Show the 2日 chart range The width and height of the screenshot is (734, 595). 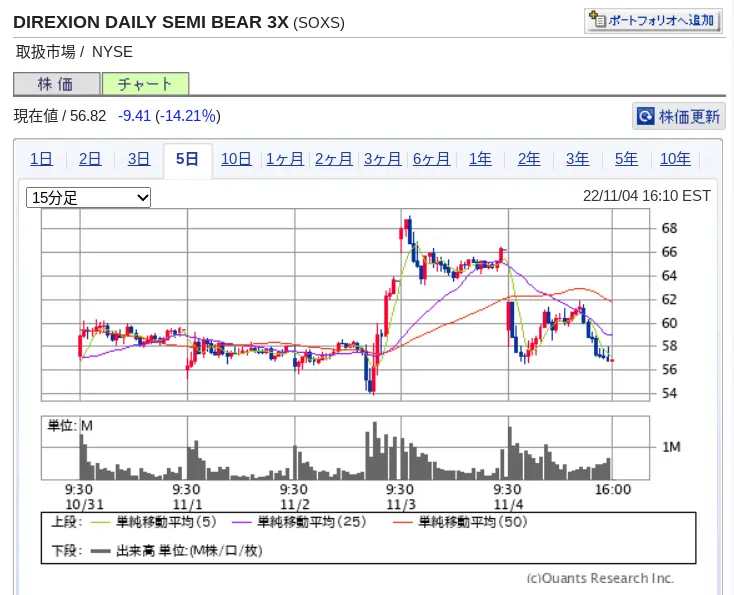click(x=90, y=159)
